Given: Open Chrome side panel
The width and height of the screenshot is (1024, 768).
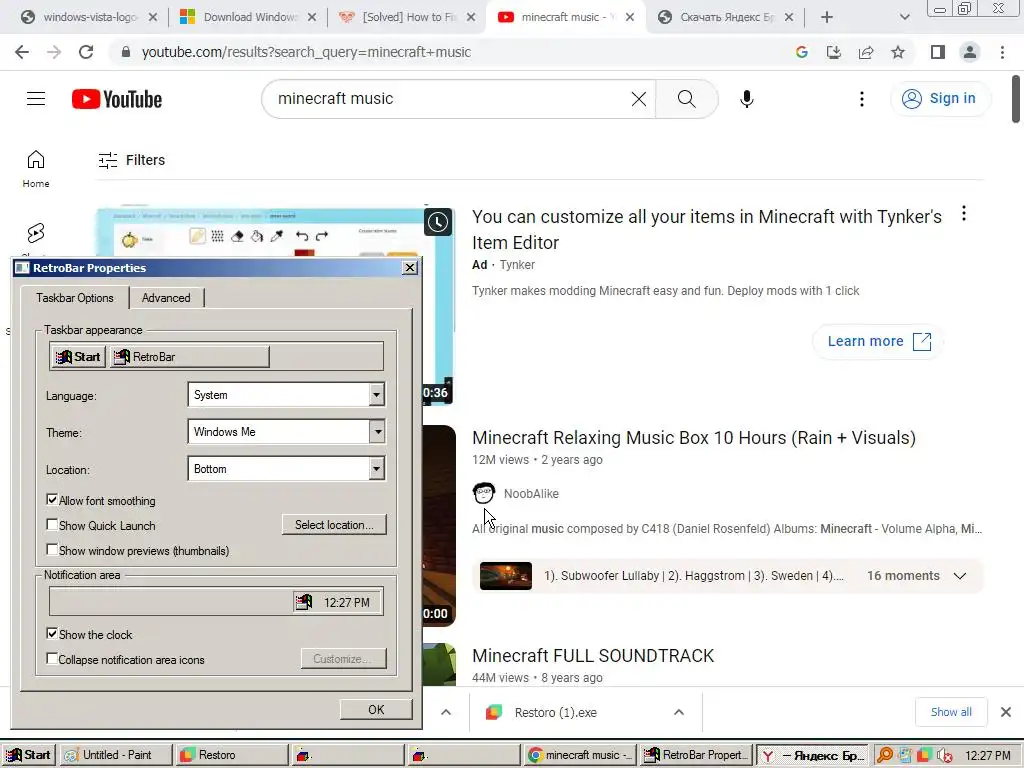Looking at the screenshot, I should pos(938,52).
